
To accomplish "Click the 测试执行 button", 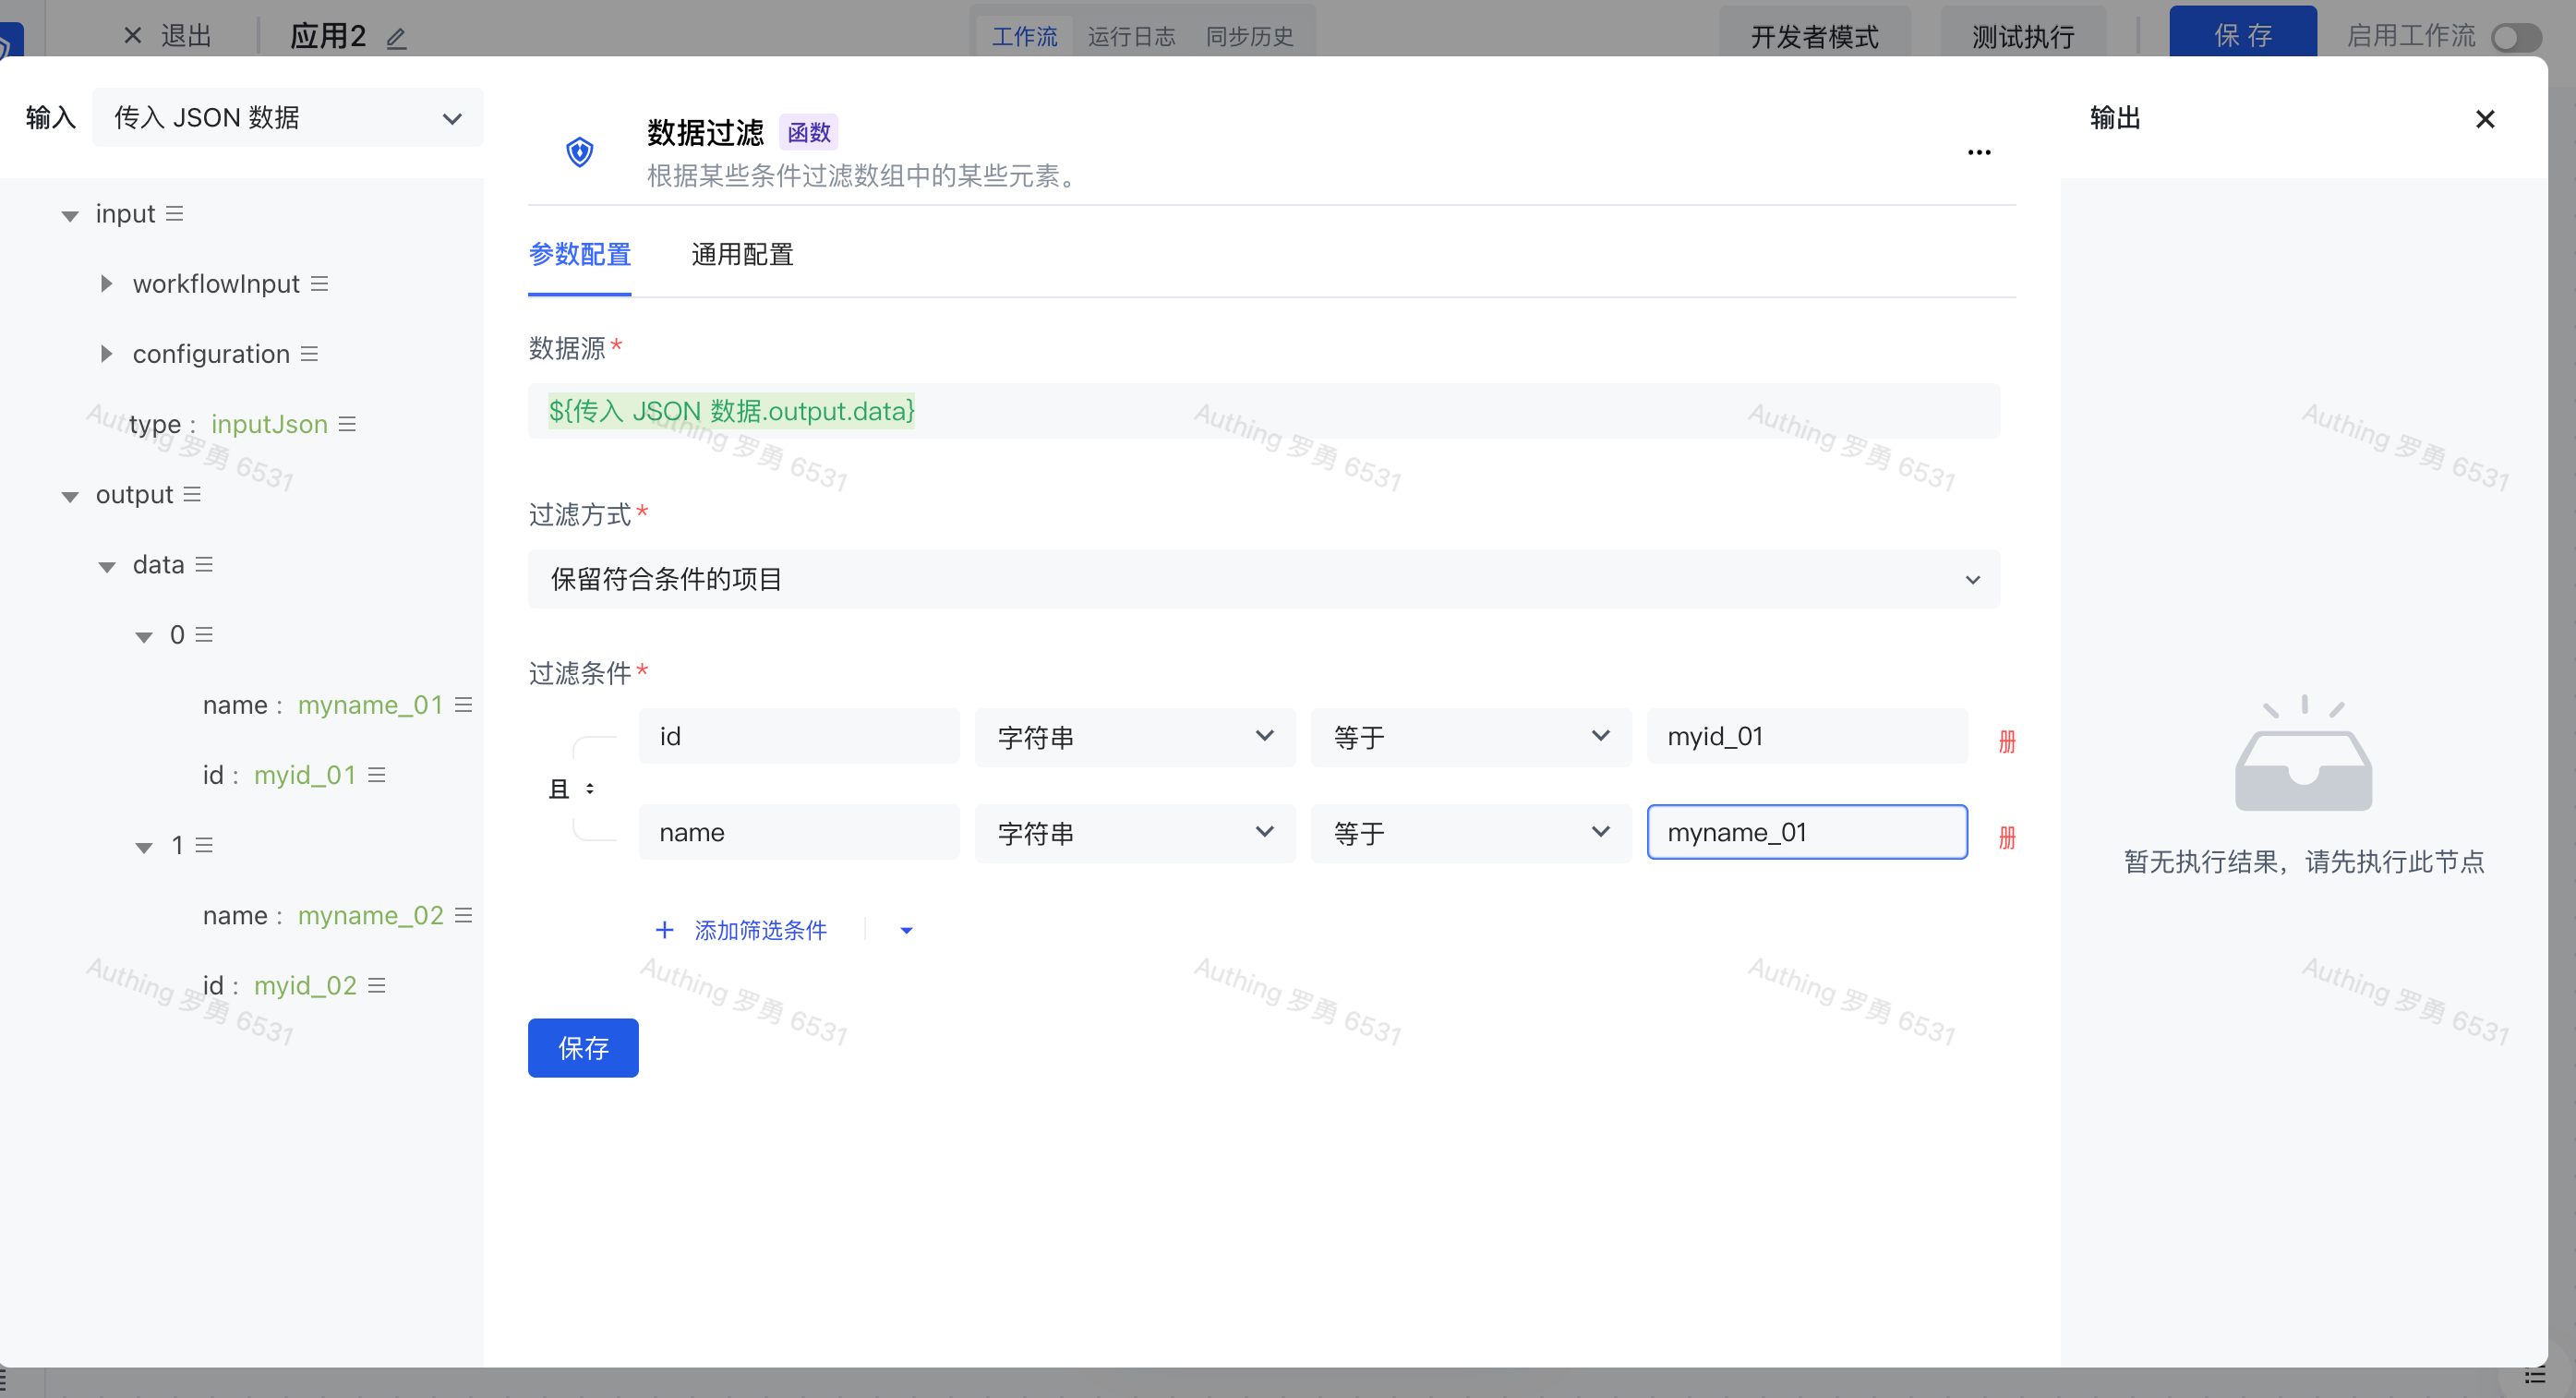I will 2022,37.
